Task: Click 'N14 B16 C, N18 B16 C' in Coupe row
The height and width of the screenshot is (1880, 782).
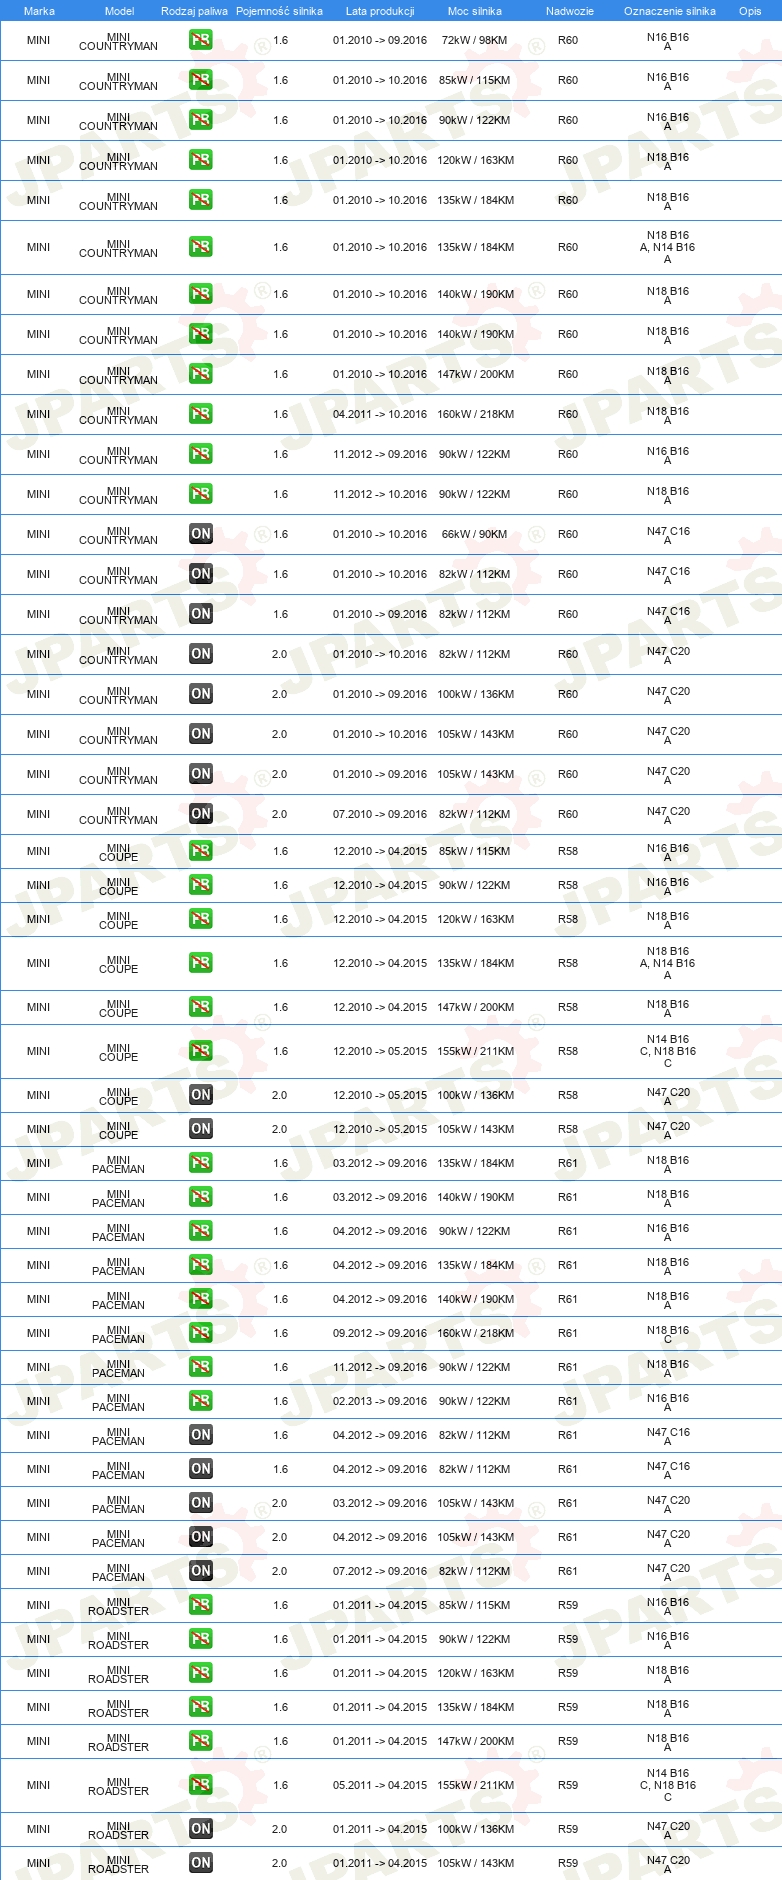Action: (x=668, y=1051)
